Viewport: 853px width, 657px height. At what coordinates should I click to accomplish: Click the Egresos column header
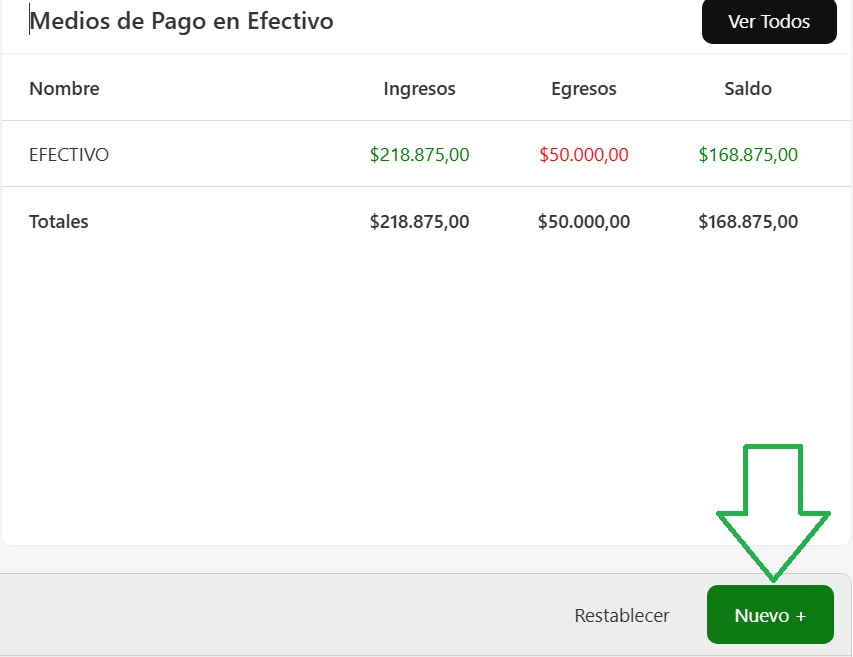click(583, 89)
